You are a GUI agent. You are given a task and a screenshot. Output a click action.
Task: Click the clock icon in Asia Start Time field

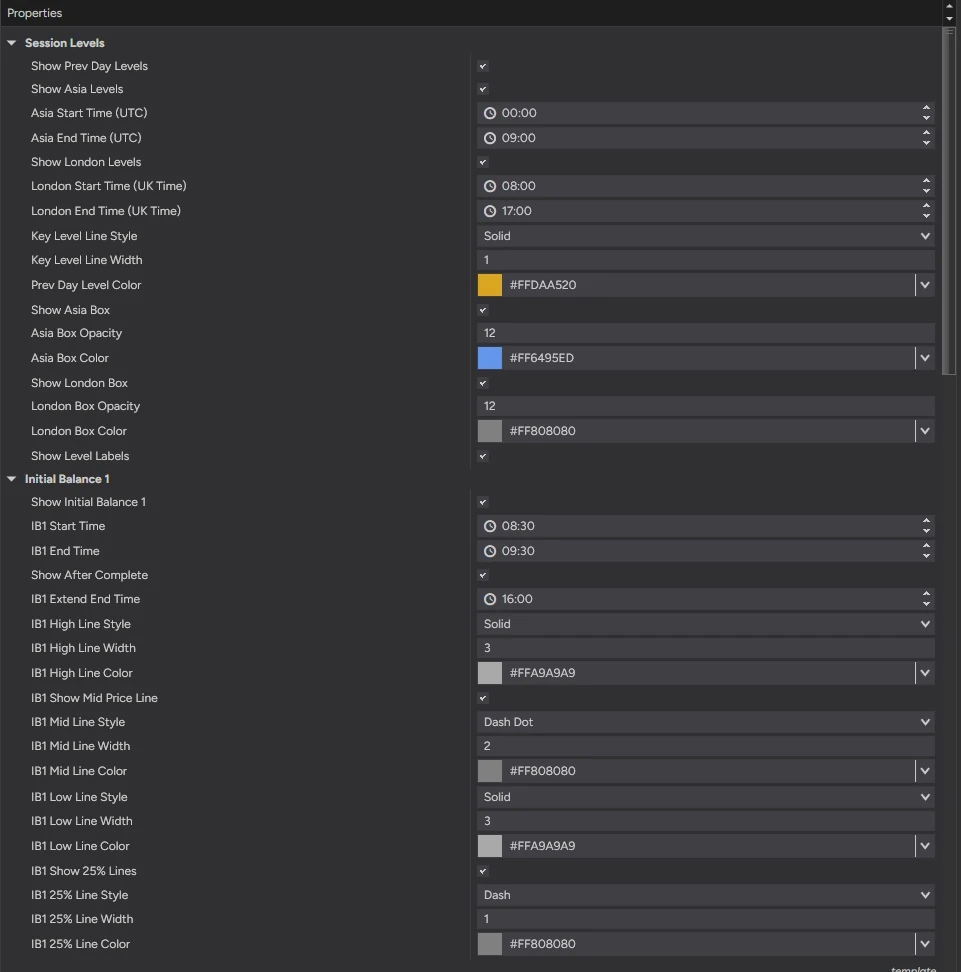490,113
